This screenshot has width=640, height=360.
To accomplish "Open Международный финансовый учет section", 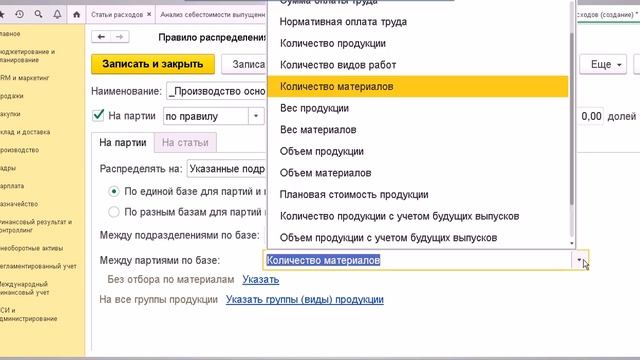I will pyautogui.click(x=24, y=288).
